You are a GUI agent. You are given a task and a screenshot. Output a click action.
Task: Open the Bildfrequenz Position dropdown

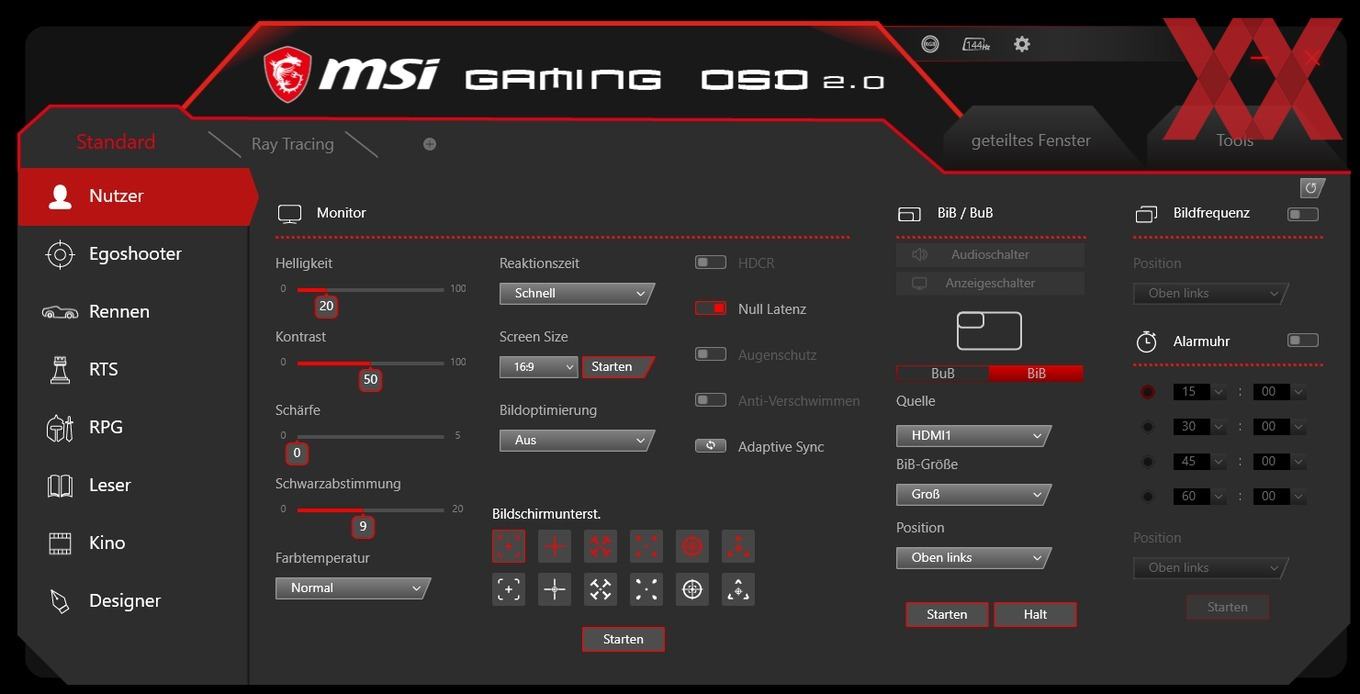[1211, 293]
